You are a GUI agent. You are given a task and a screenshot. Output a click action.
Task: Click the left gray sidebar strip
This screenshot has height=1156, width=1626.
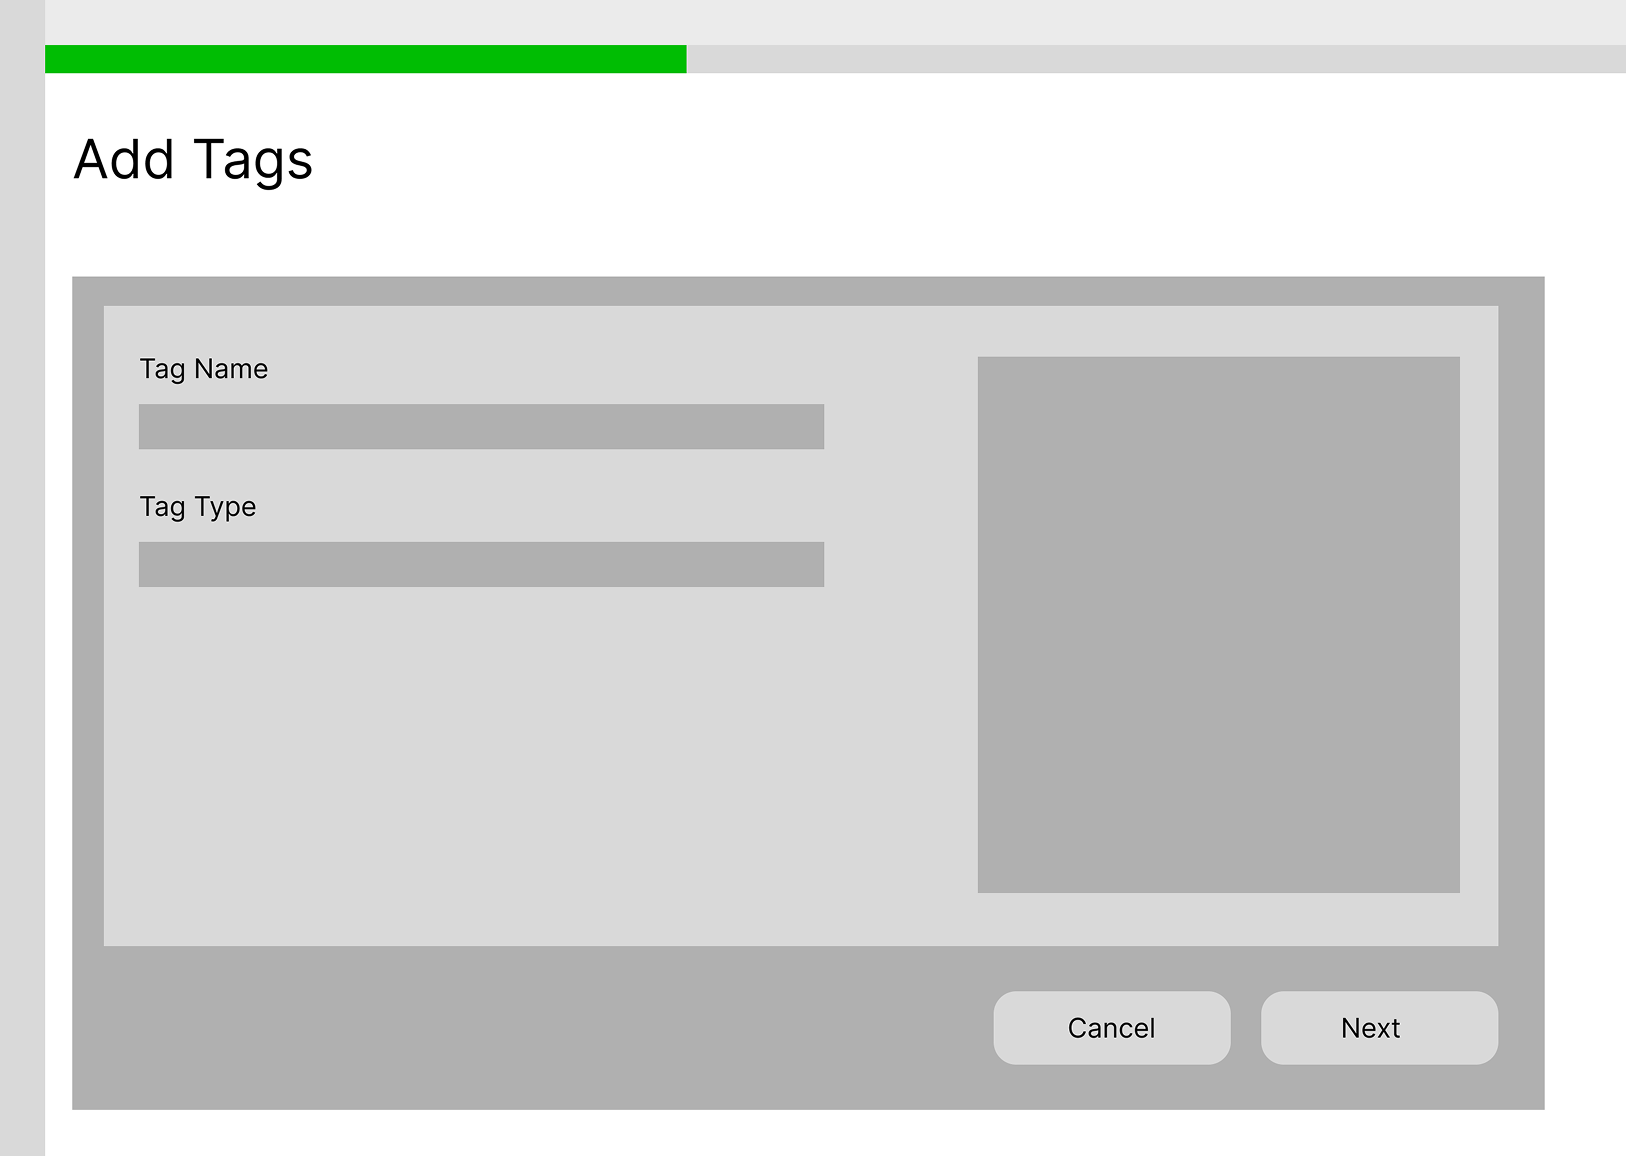pos(20,600)
